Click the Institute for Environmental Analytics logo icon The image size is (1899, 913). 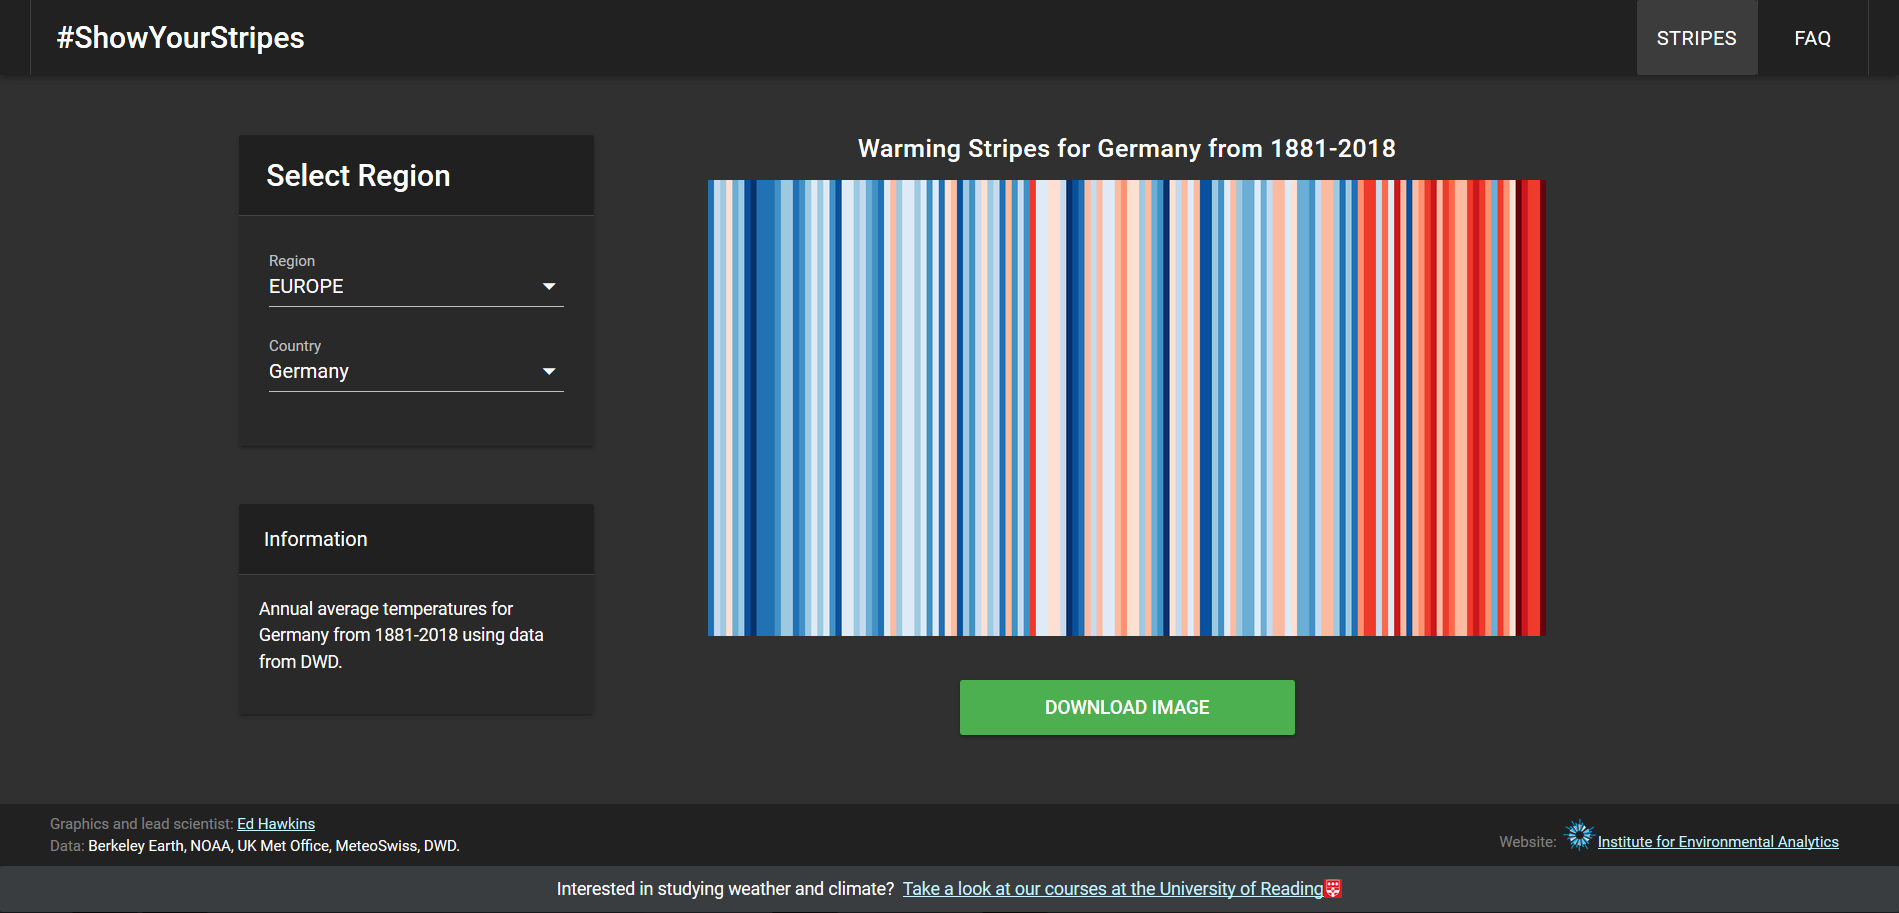[x=1579, y=835]
